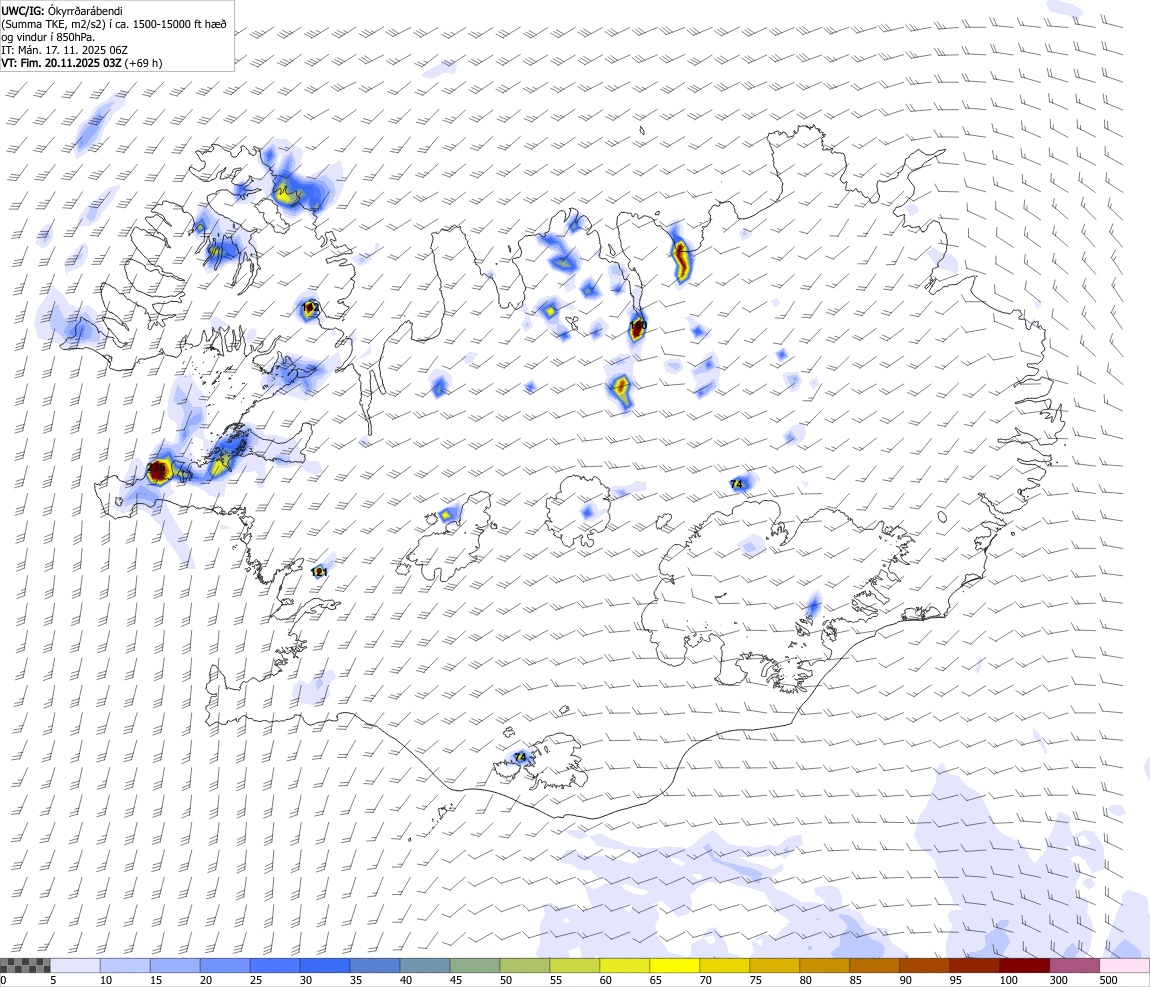Image resolution: width=1150 pixels, height=987 pixels.
Task: Click the legend tick label "85"
Action: click(x=856, y=980)
